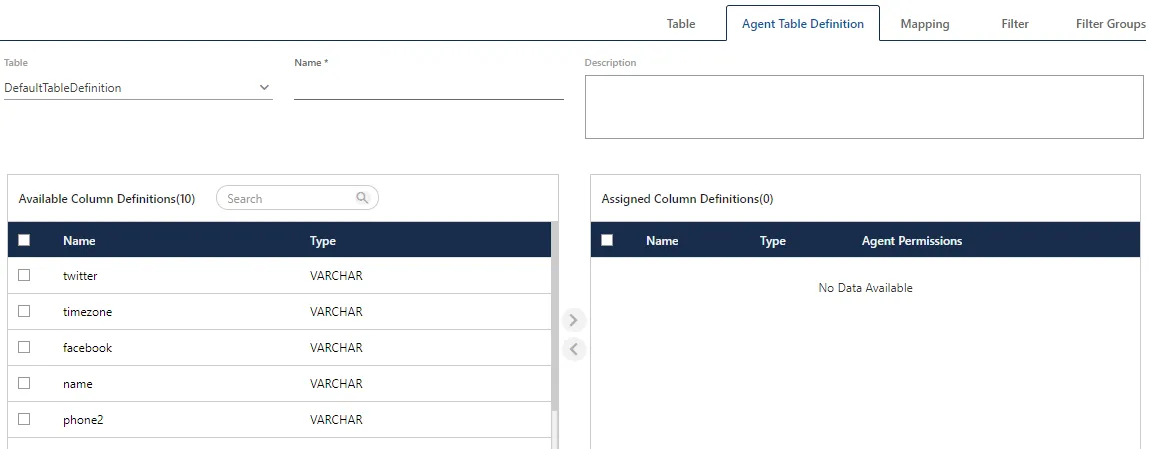Switch to the Table tab
The width and height of the screenshot is (1149, 449).
pos(681,23)
